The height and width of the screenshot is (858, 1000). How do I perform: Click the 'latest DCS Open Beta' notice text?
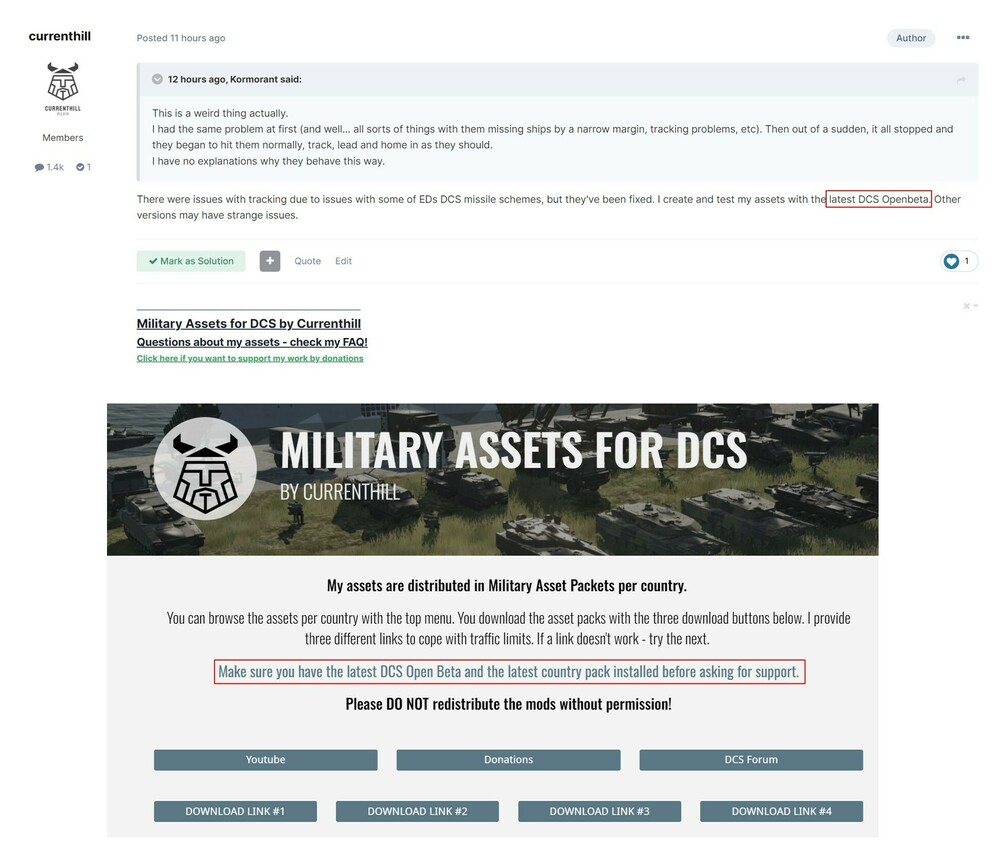click(509, 672)
